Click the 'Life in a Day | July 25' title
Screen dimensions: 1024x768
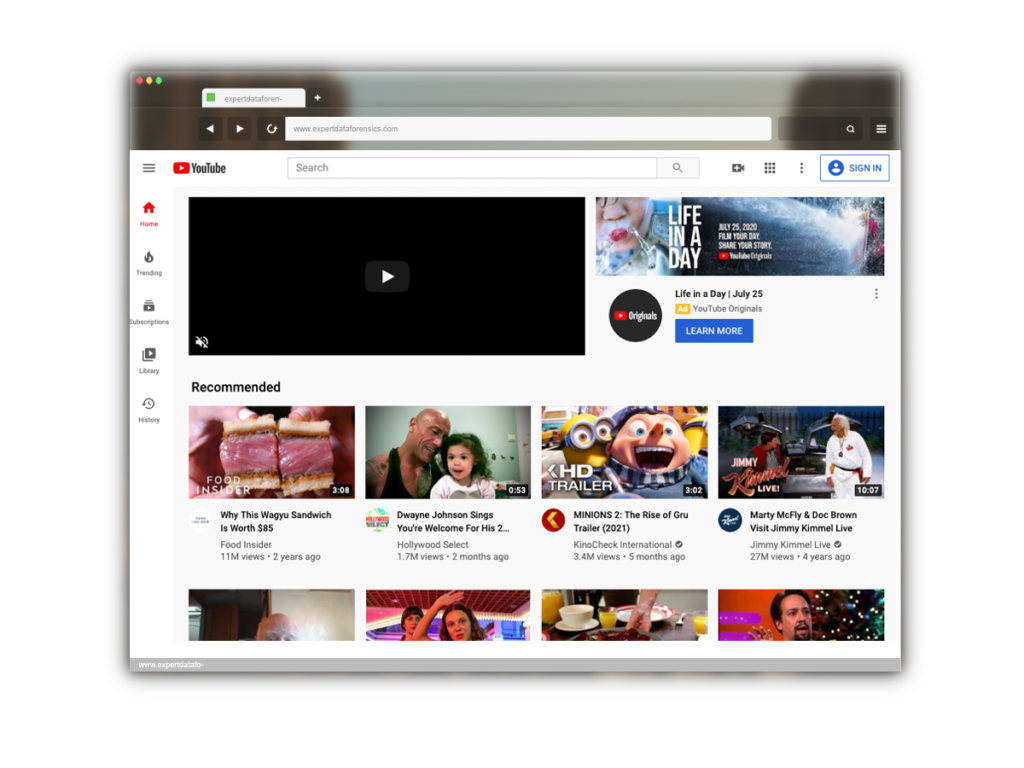click(719, 294)
